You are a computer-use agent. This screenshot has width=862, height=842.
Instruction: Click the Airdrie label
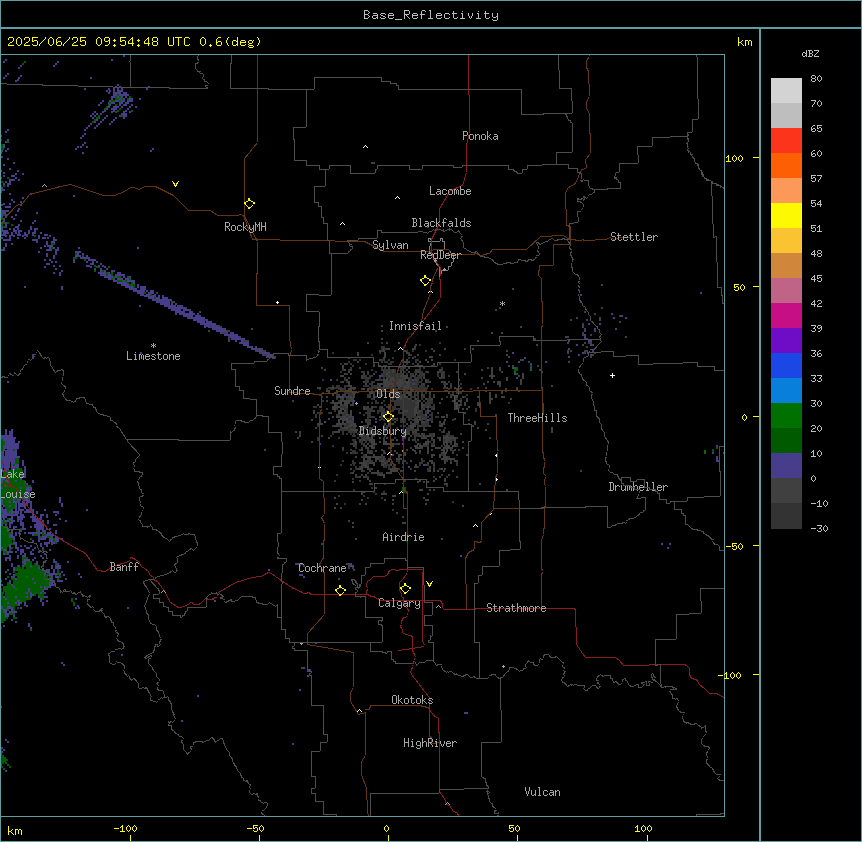[x=404, y=537]
